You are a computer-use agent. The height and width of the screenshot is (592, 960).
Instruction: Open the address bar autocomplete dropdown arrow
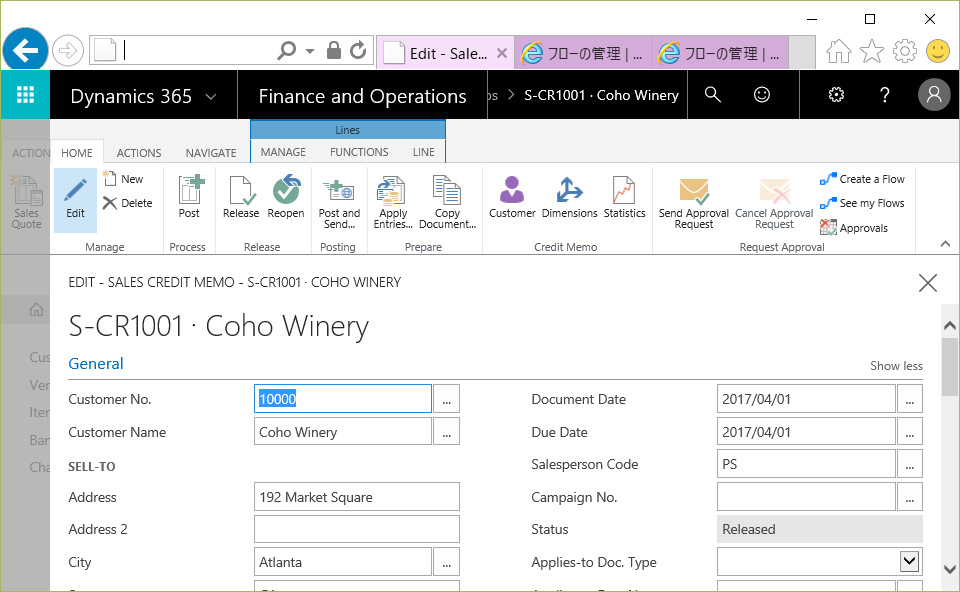point(310,51)
